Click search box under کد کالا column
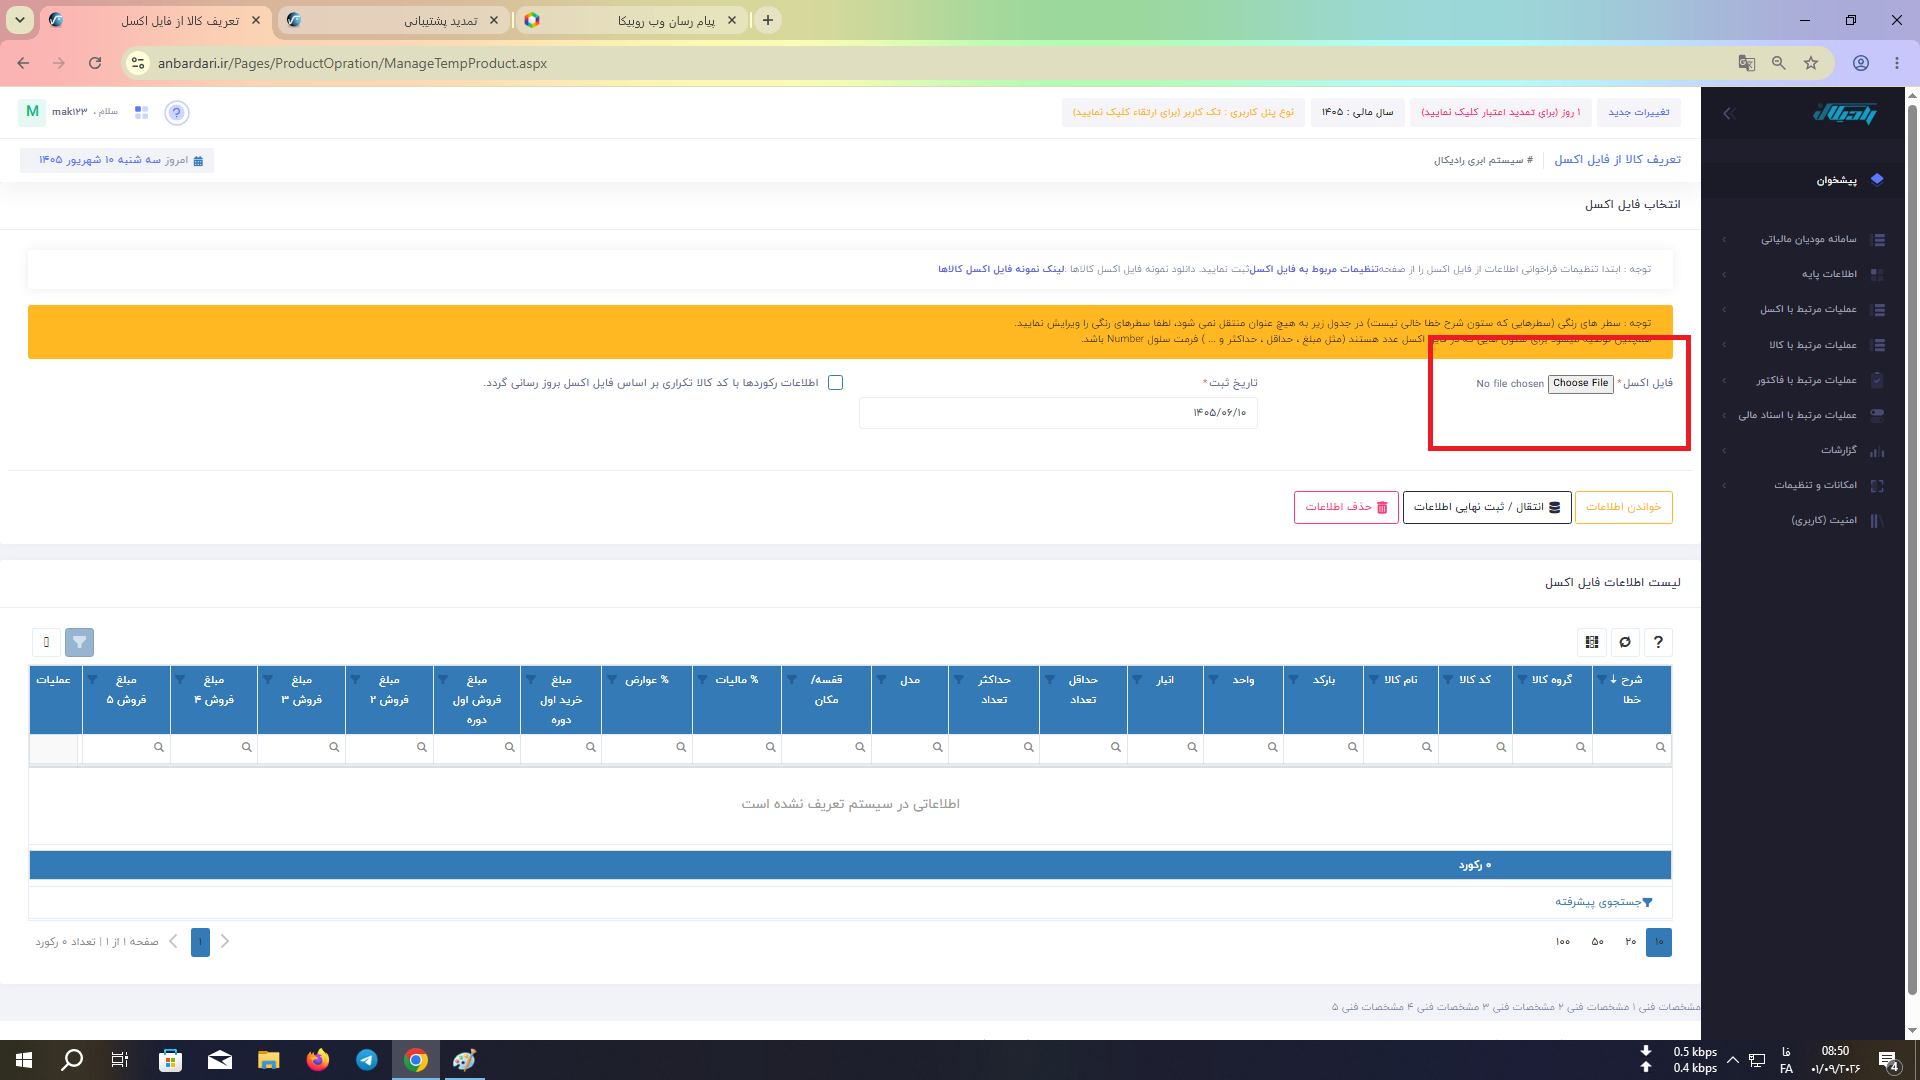1920x1080 pixels. pos(1475,748)
